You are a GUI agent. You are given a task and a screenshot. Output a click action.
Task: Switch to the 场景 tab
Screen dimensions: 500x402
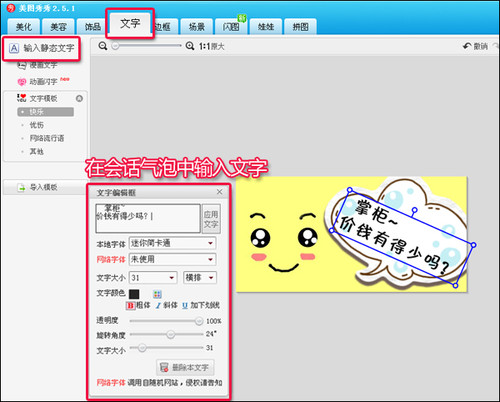tap(197, 27)
